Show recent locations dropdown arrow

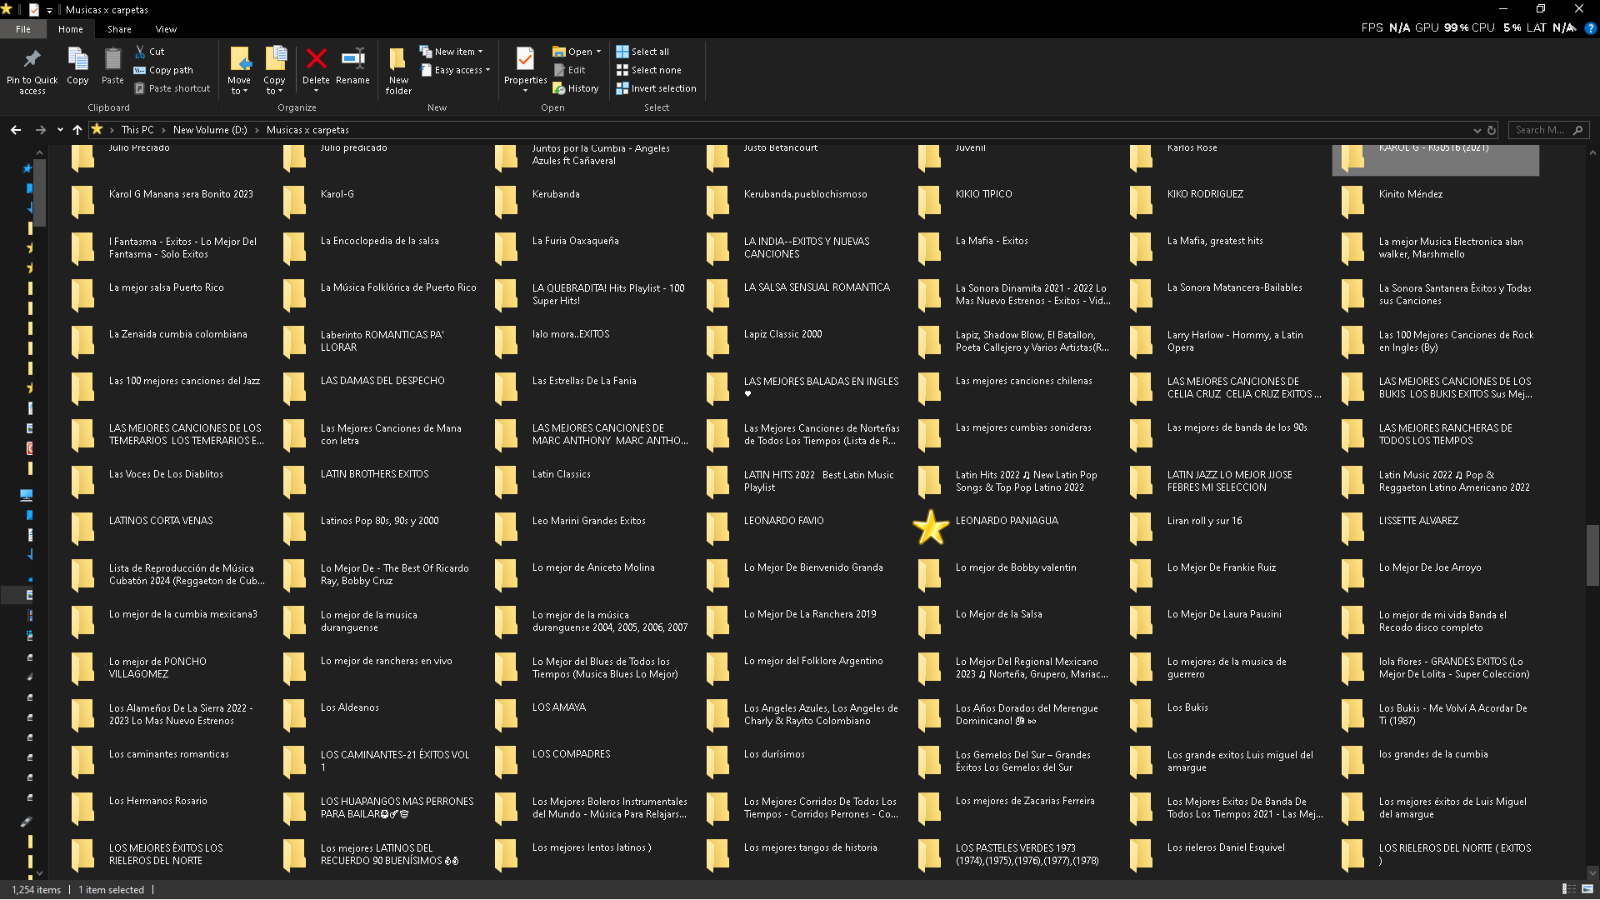point(60,130)
